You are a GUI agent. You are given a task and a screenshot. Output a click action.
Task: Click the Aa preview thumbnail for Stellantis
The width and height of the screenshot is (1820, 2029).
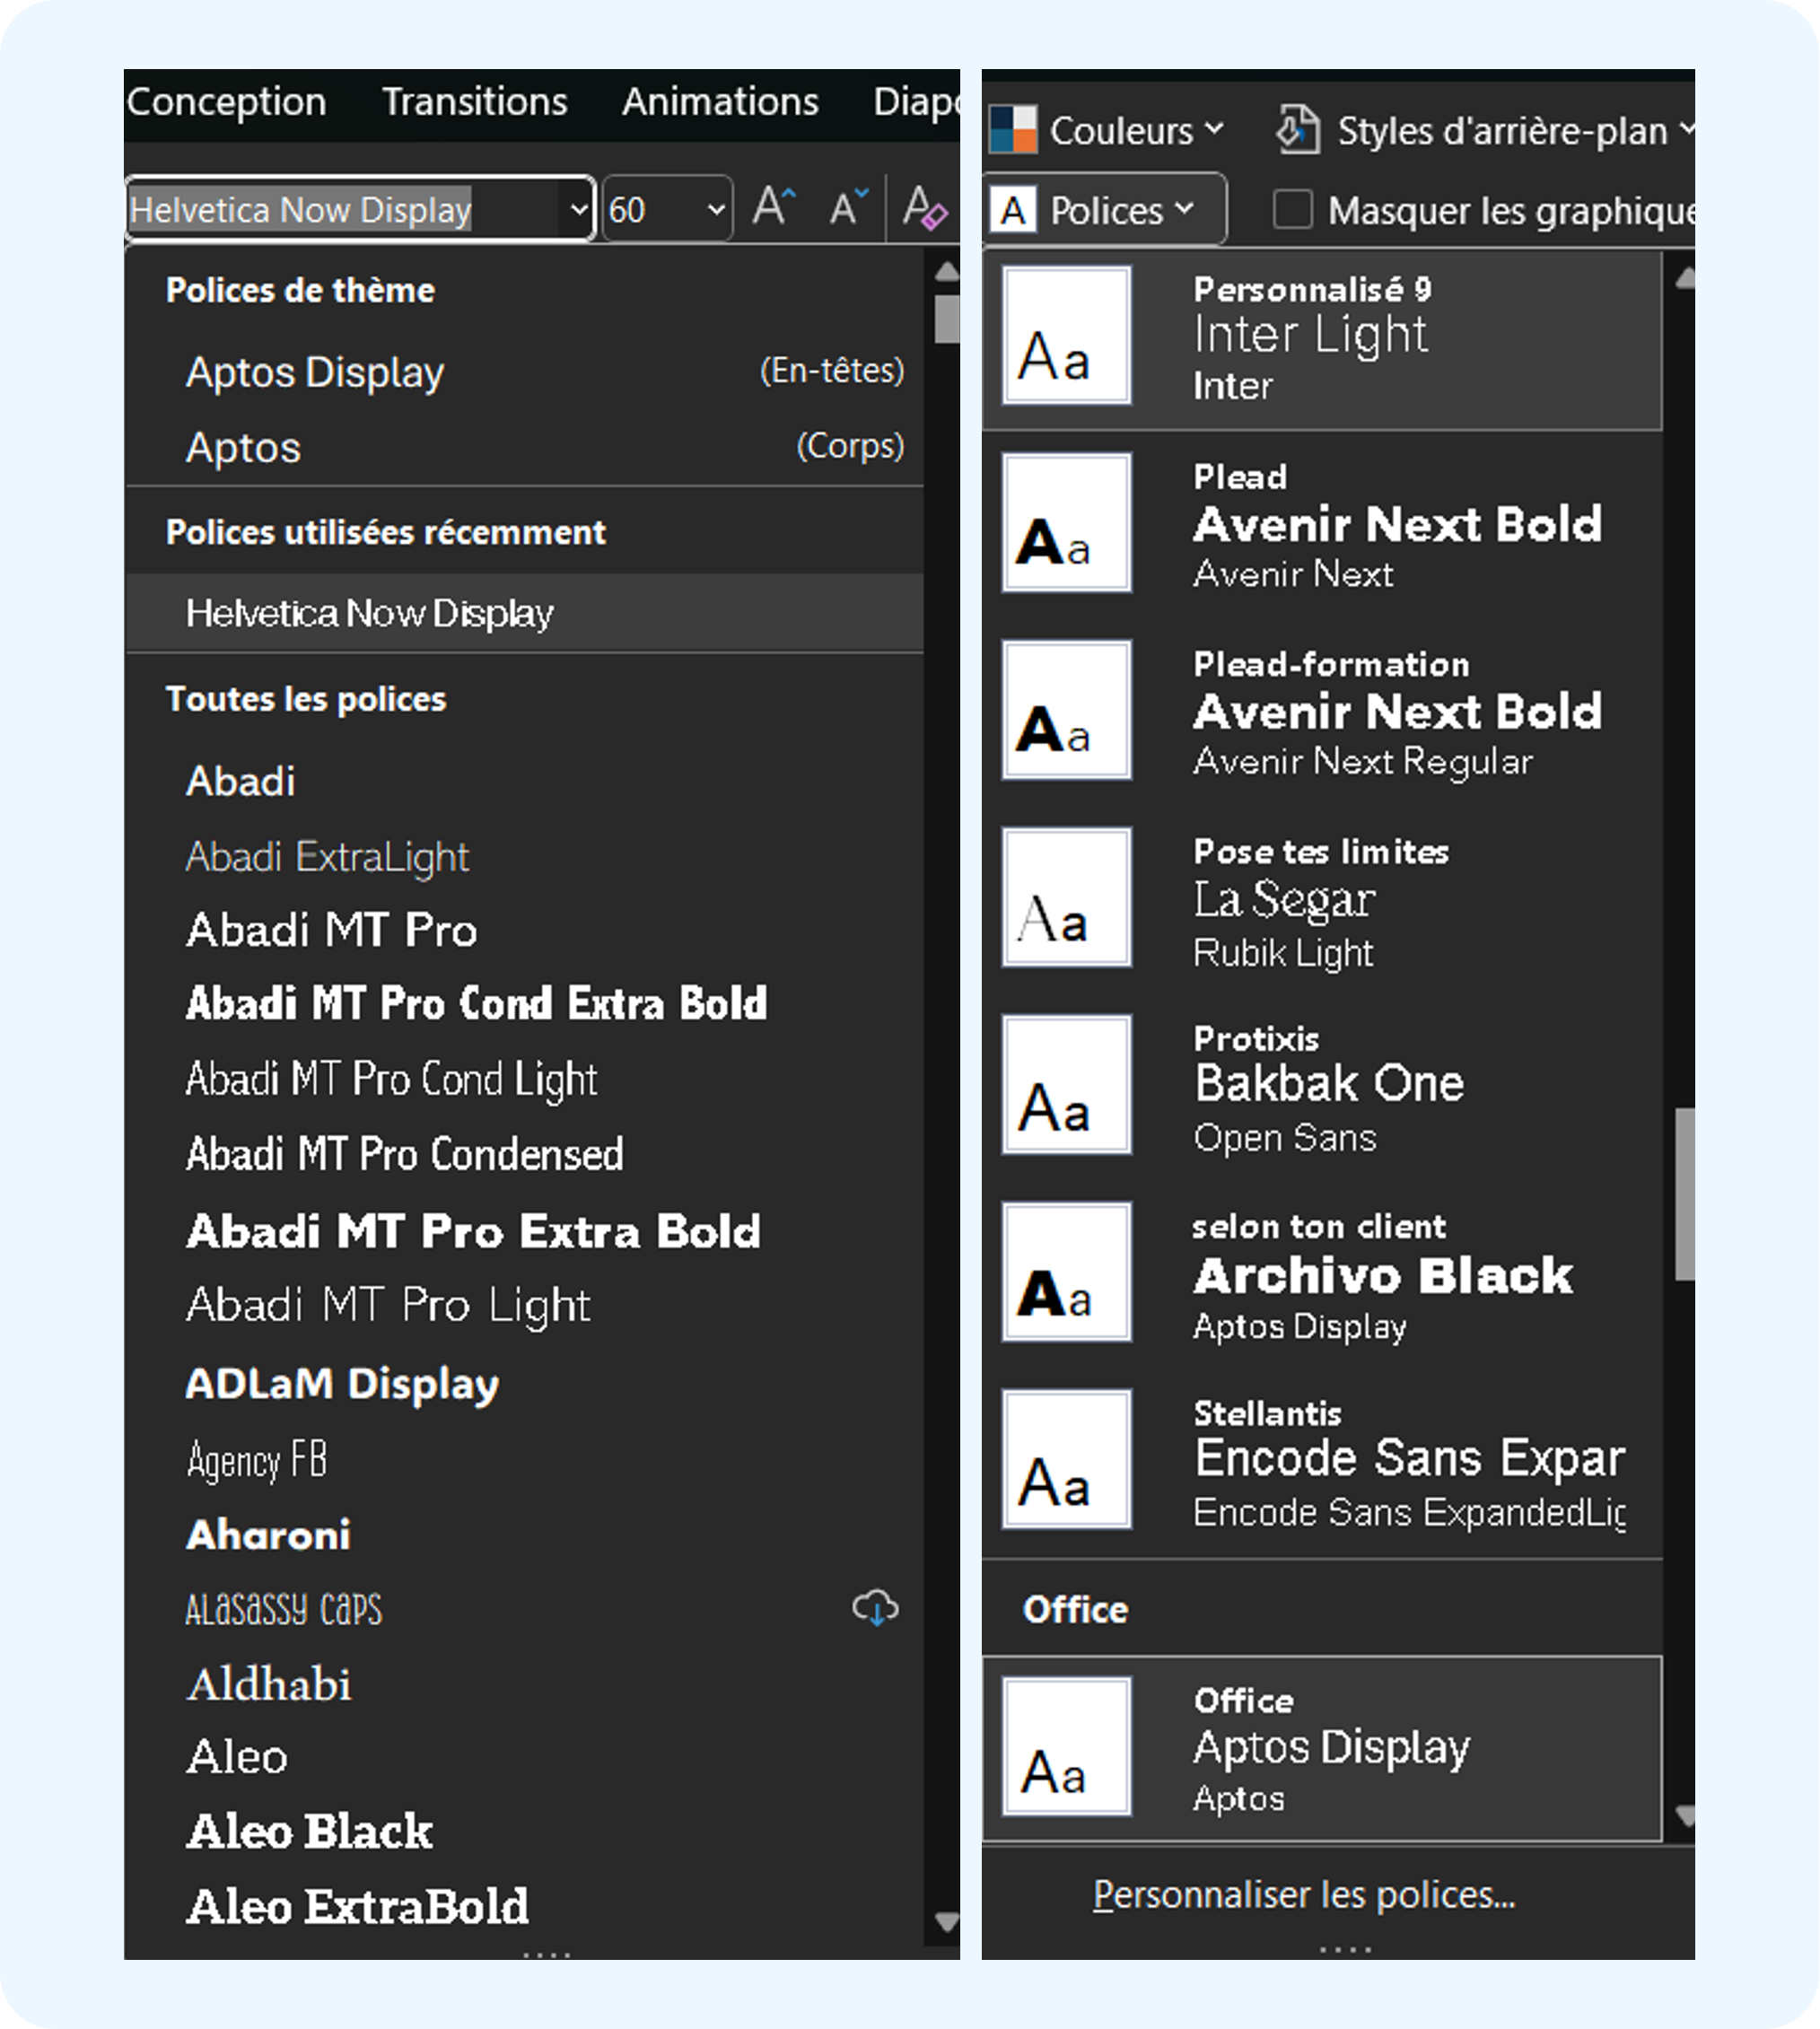point(1067,1459)
